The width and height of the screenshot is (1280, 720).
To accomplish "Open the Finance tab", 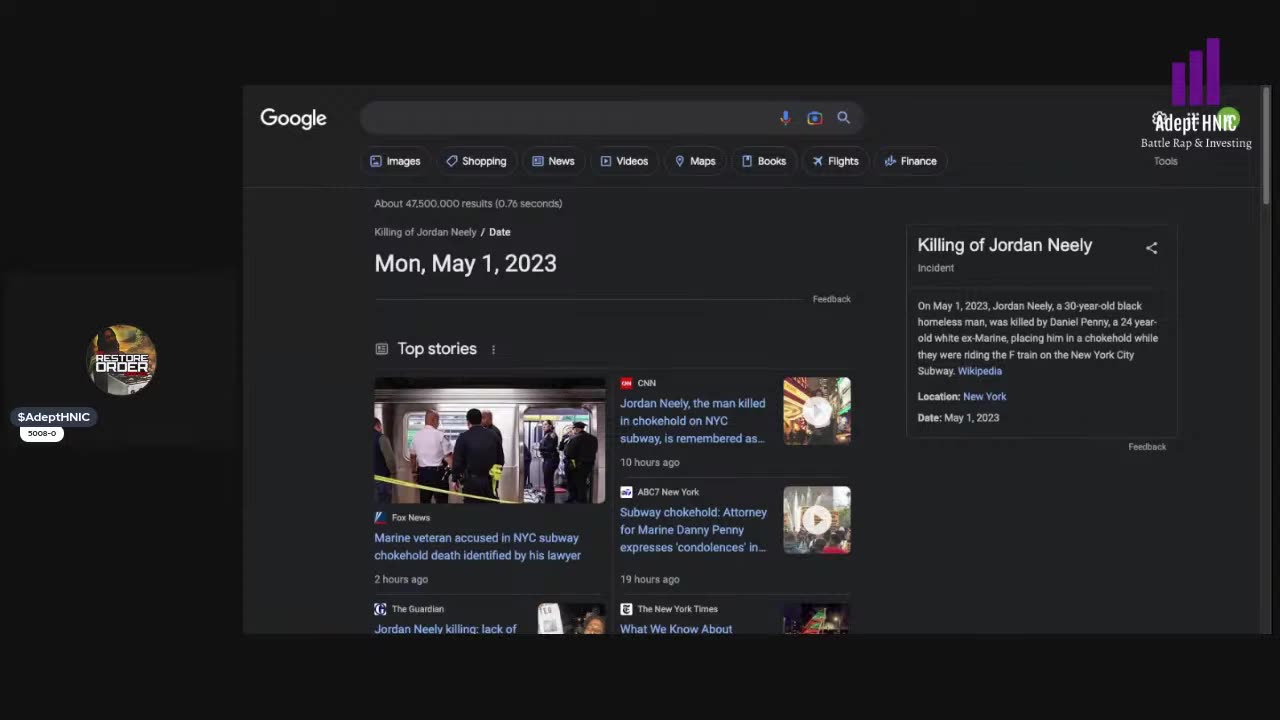I will click(910, 161).
